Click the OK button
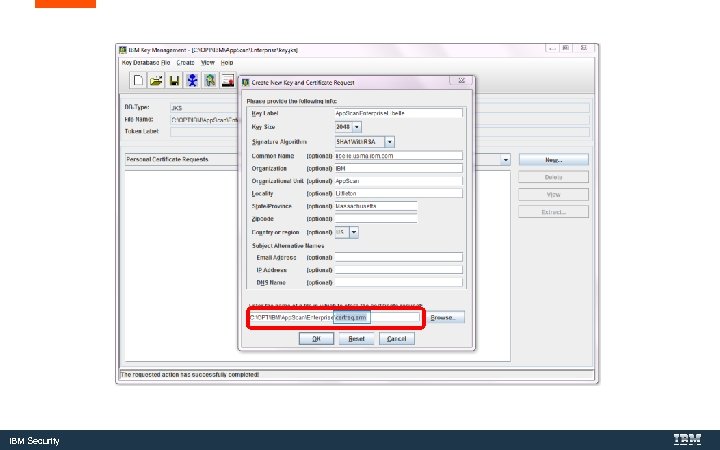This screenshot has width=720, height=450. (316, 338)
